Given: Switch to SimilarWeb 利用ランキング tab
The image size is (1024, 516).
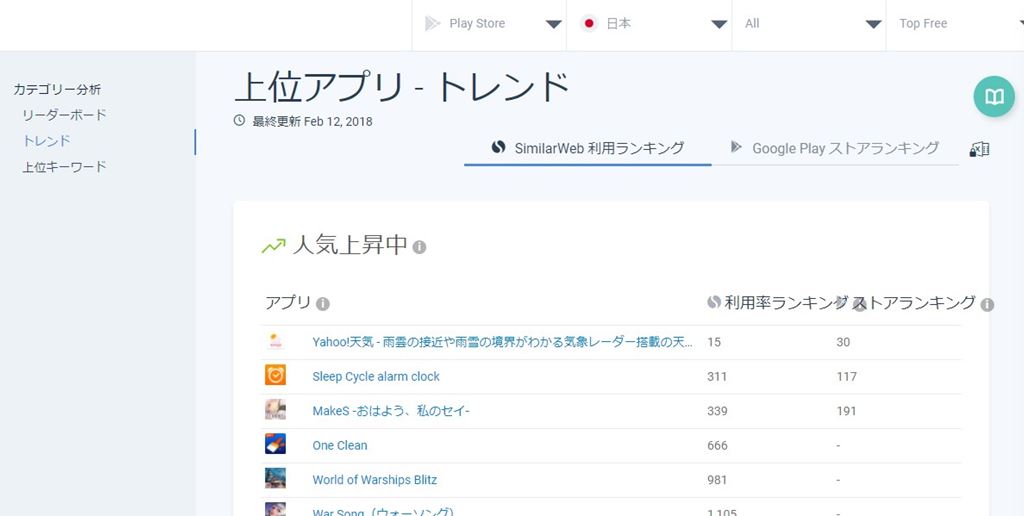Looking at the screenshot, I should point(588,148).
